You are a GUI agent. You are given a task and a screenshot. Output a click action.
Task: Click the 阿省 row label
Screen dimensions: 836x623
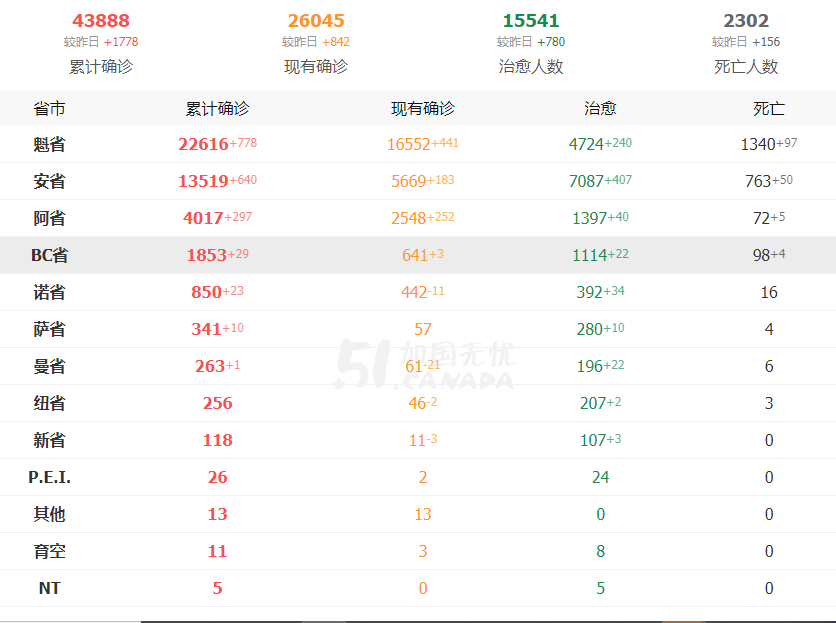tap(49, 218)
